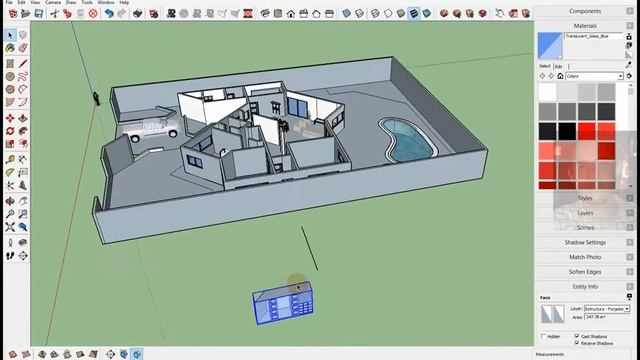Enable Shaded With Textures face style
Image resolution: width=640 pixels, height=360 pixels.
tap(414, 13)
